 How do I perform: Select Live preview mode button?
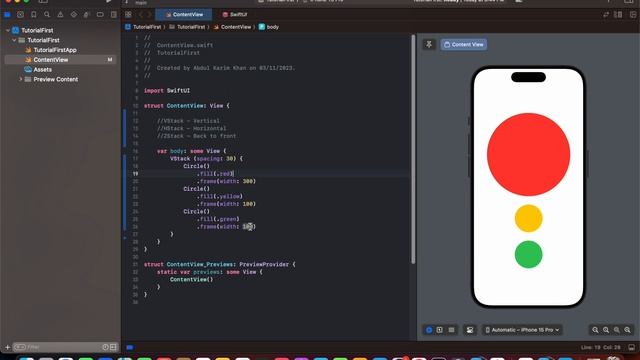pyautogui.click(x=429, y=330)
